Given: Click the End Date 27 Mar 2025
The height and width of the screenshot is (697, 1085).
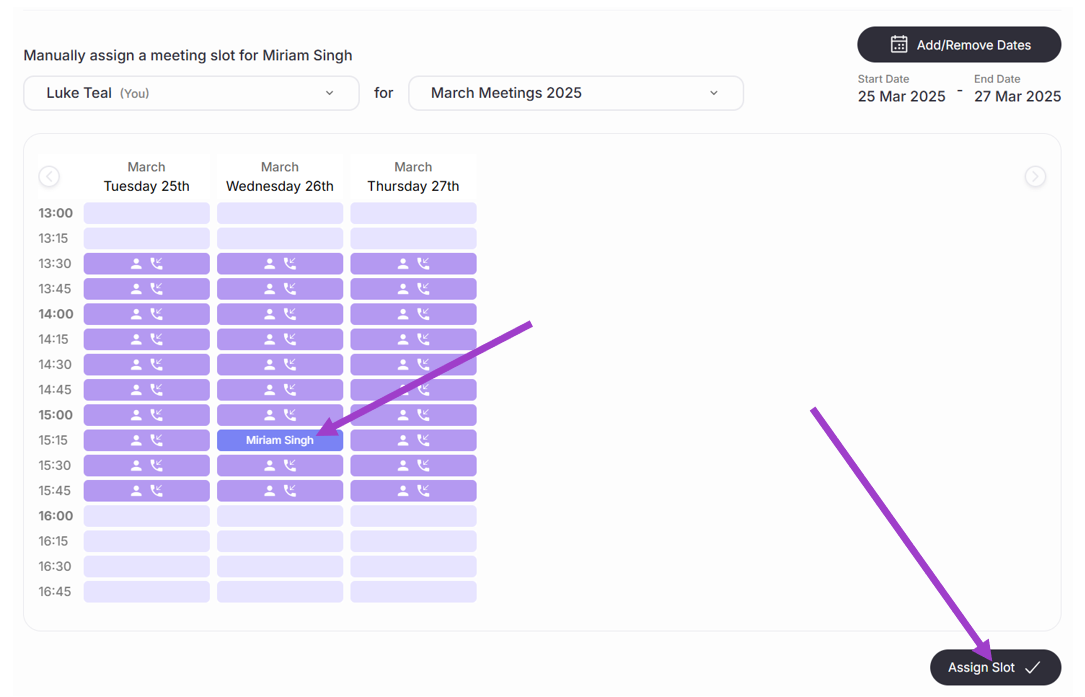Looking at the screenshot, I should tap(1017, 96).
